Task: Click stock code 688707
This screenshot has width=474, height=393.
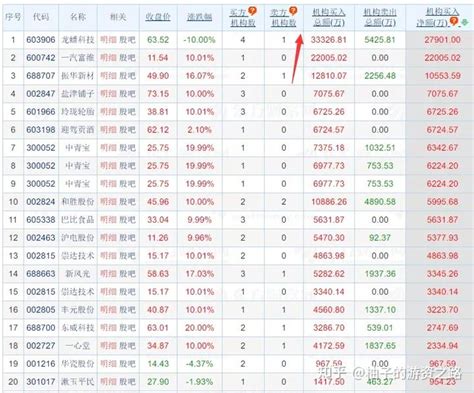Action: 41,76
